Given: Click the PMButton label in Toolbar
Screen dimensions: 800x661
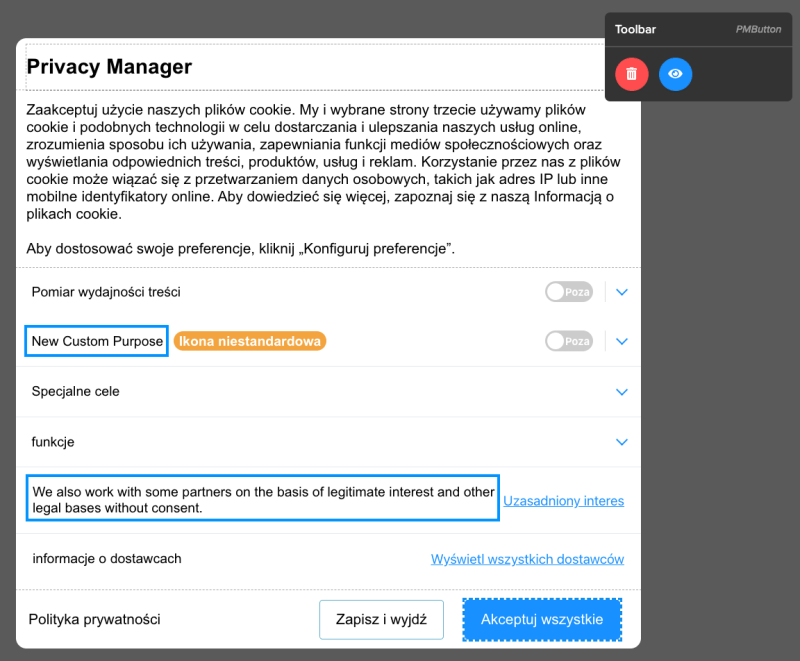Looking at the screenshot, I should 758,29.
